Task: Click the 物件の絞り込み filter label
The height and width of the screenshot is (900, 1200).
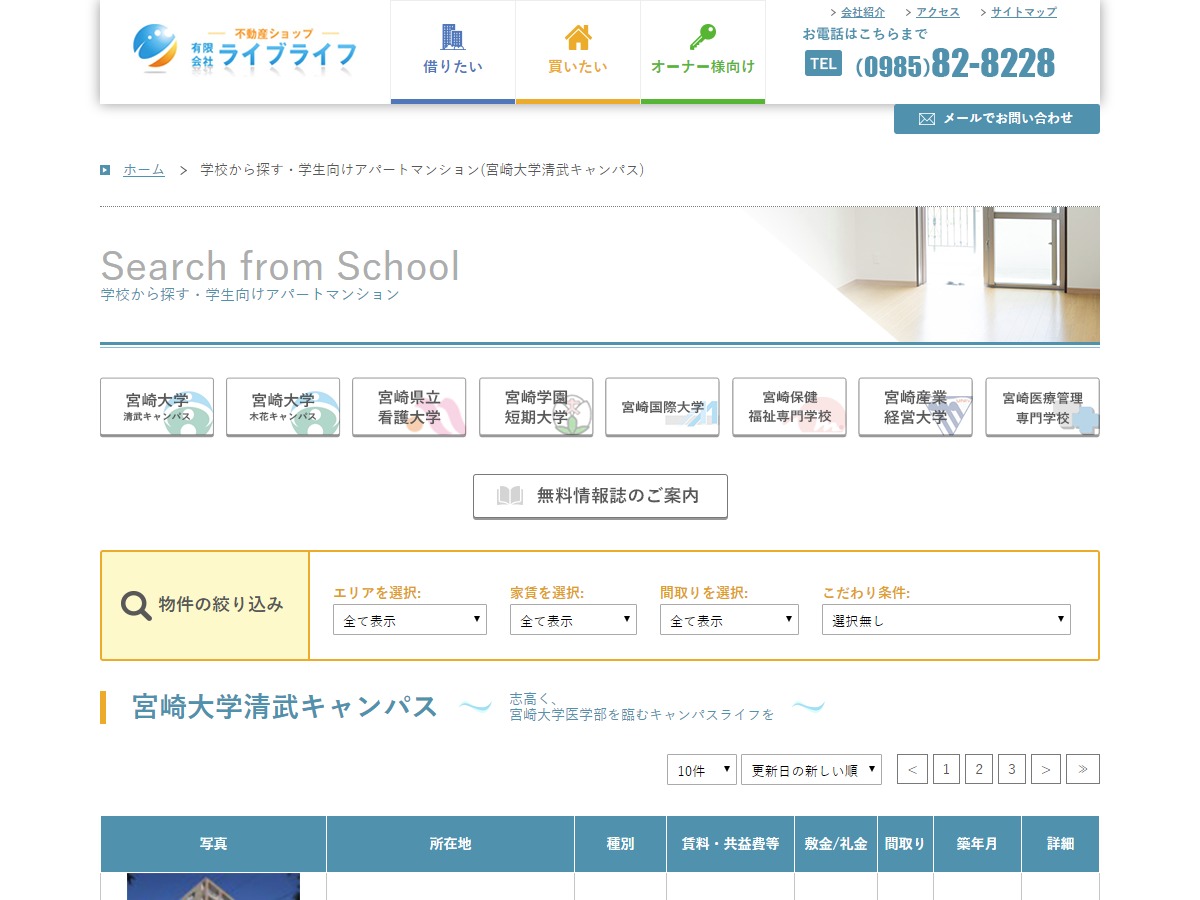Action: point(221,605)
